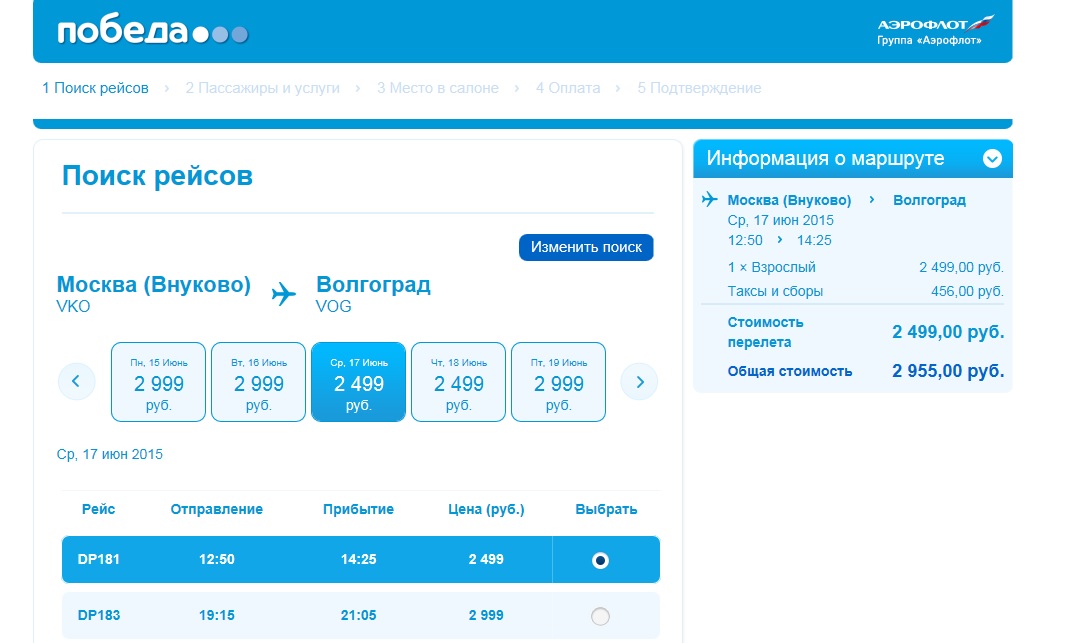1080x643 pixels.
Task: Select flight DP183 radio button
Action: pos(600,616)
